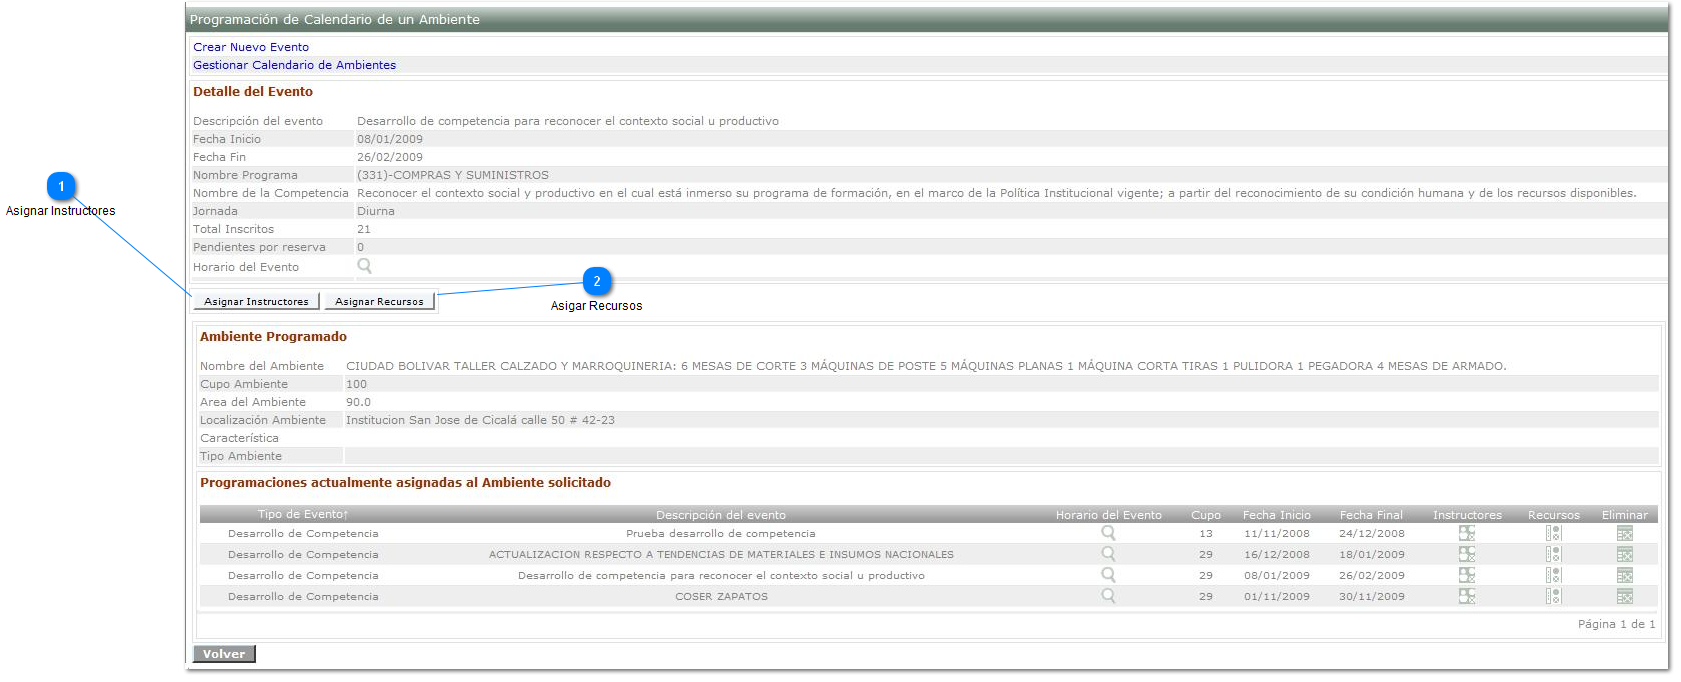Screen dimensions: 1681x682
Task: View schedule for Prueba desarrollo de competencia
Action: [1108, 533]
